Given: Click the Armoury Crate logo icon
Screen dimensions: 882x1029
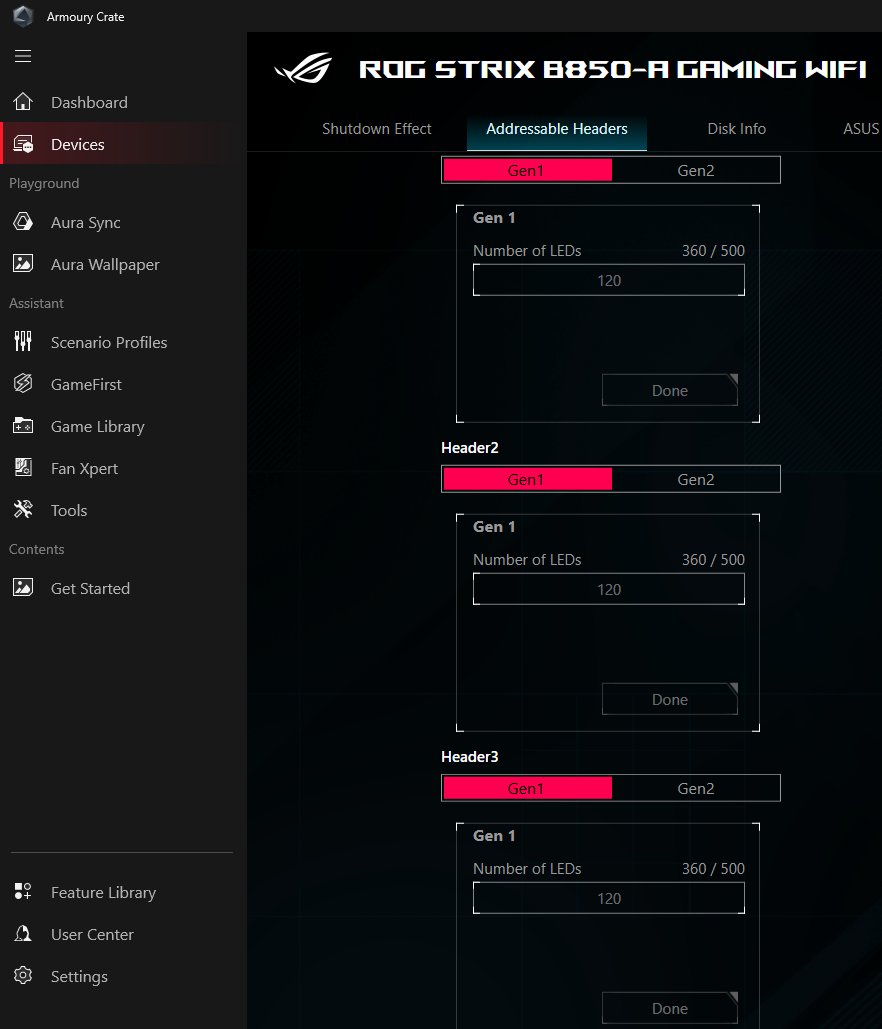Looking at the screenshot, I should (23, 16).
